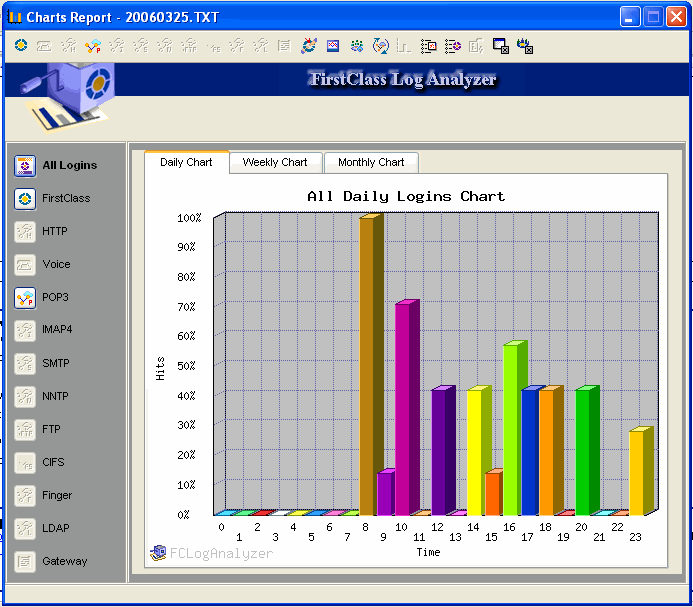
Task: Open the FTP sidebar entry
Action: point(25,429)
